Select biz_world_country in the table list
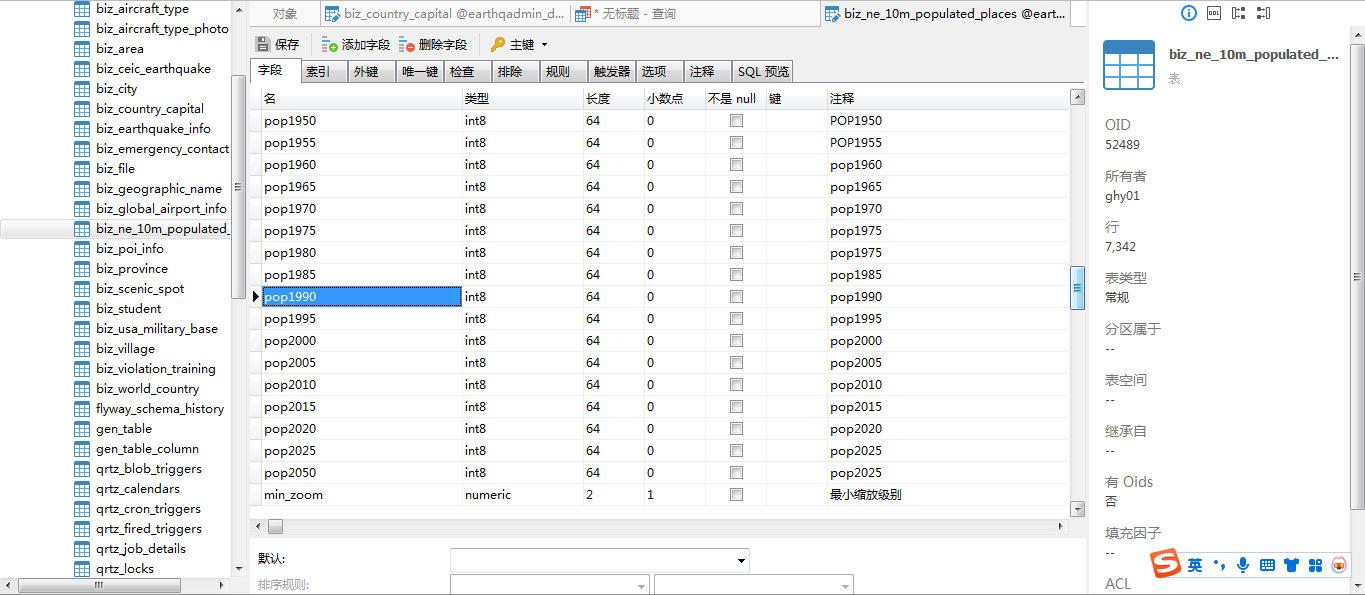 coord(147,389)
